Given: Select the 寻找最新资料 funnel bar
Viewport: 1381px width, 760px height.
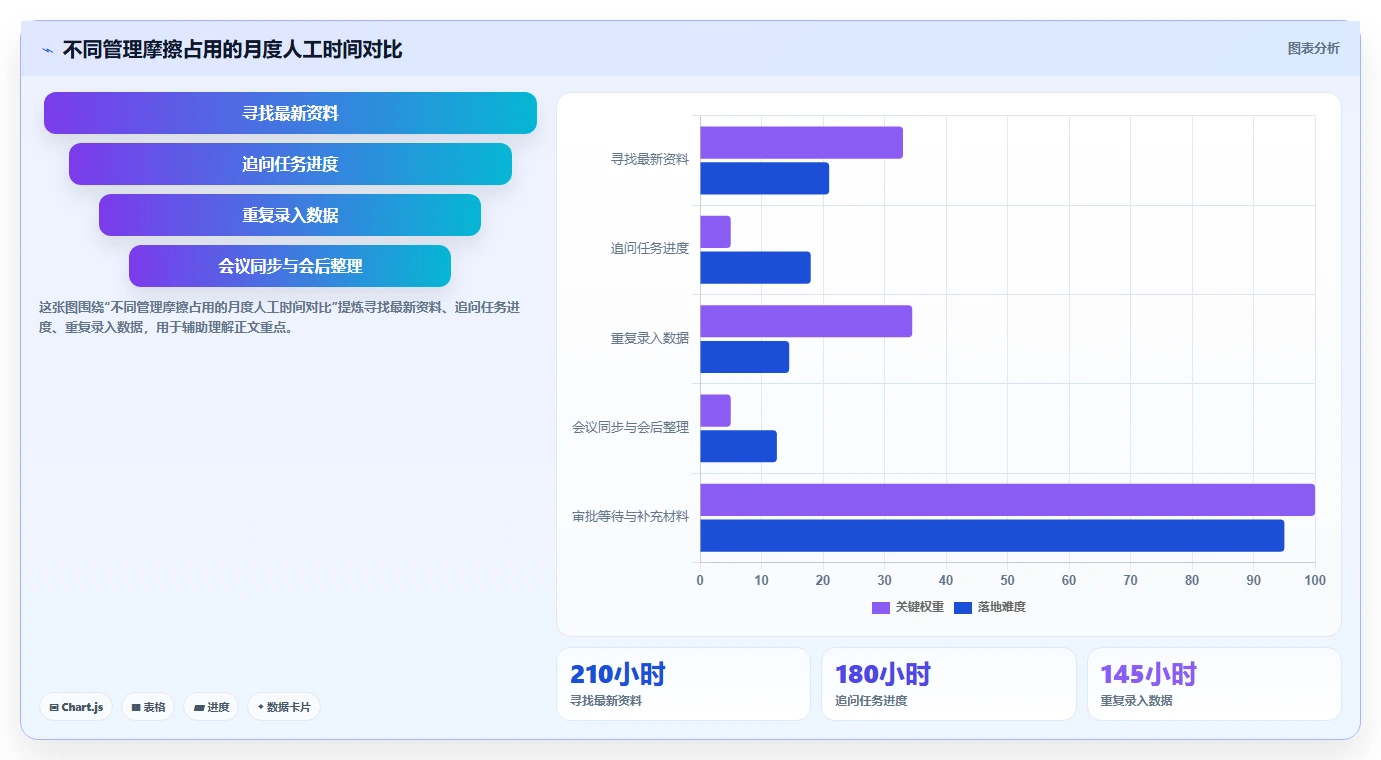Looking at the screenshot, I should [x=290, y=113].
